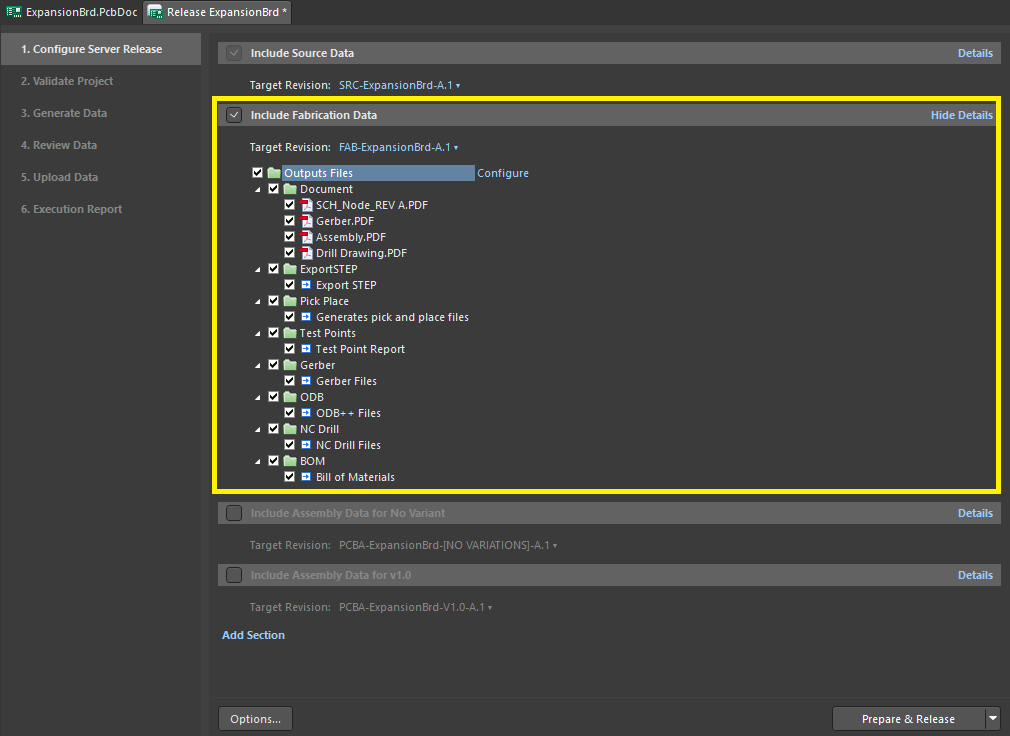Go to Generate Data step
This screenshot has width=1010, height=736.
[101, 113]
